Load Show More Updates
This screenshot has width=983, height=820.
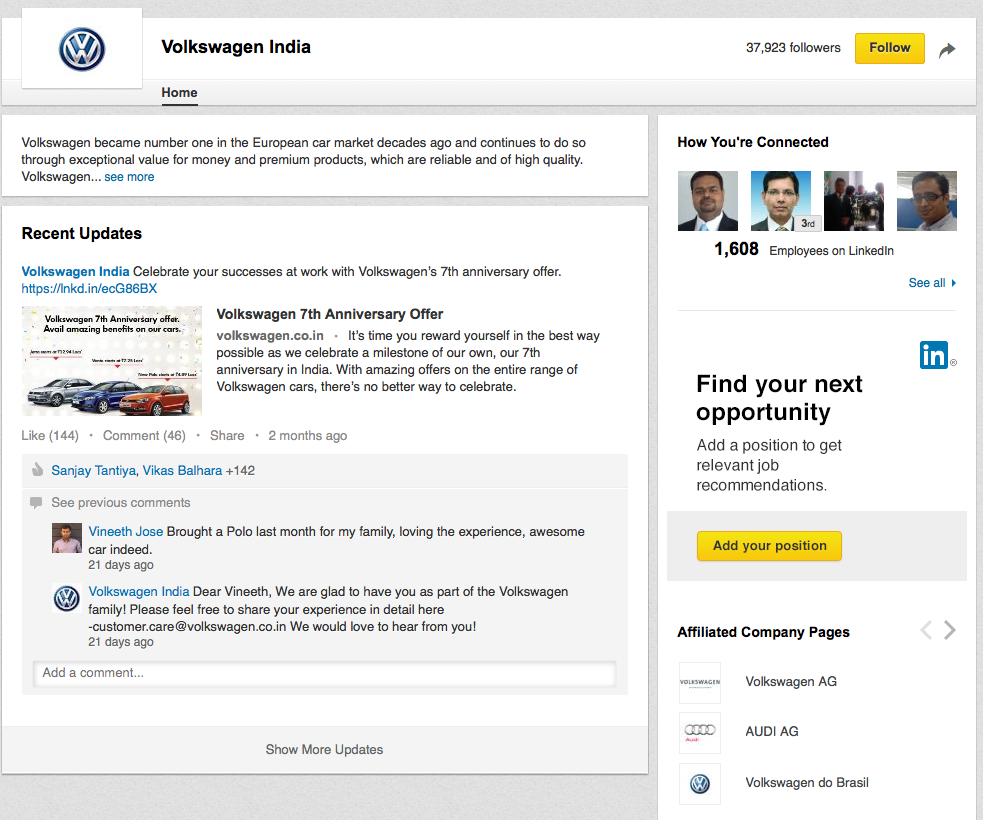click(324, 750)
